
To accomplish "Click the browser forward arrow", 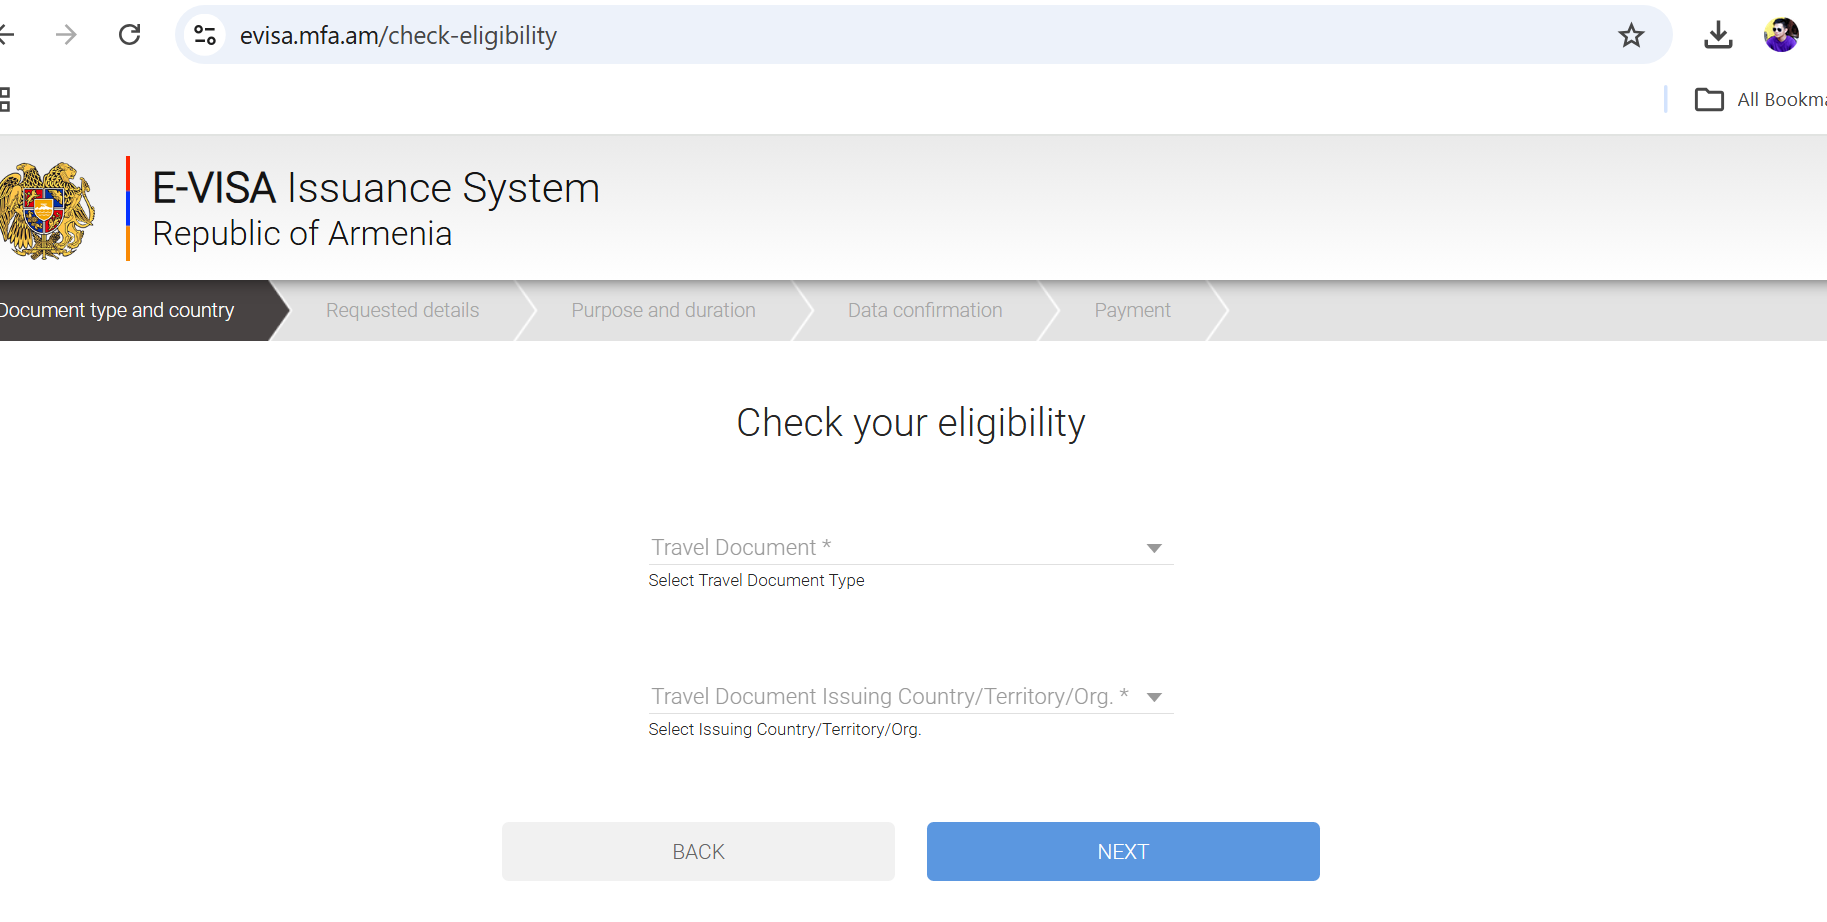I will click(x=66, y=35).
